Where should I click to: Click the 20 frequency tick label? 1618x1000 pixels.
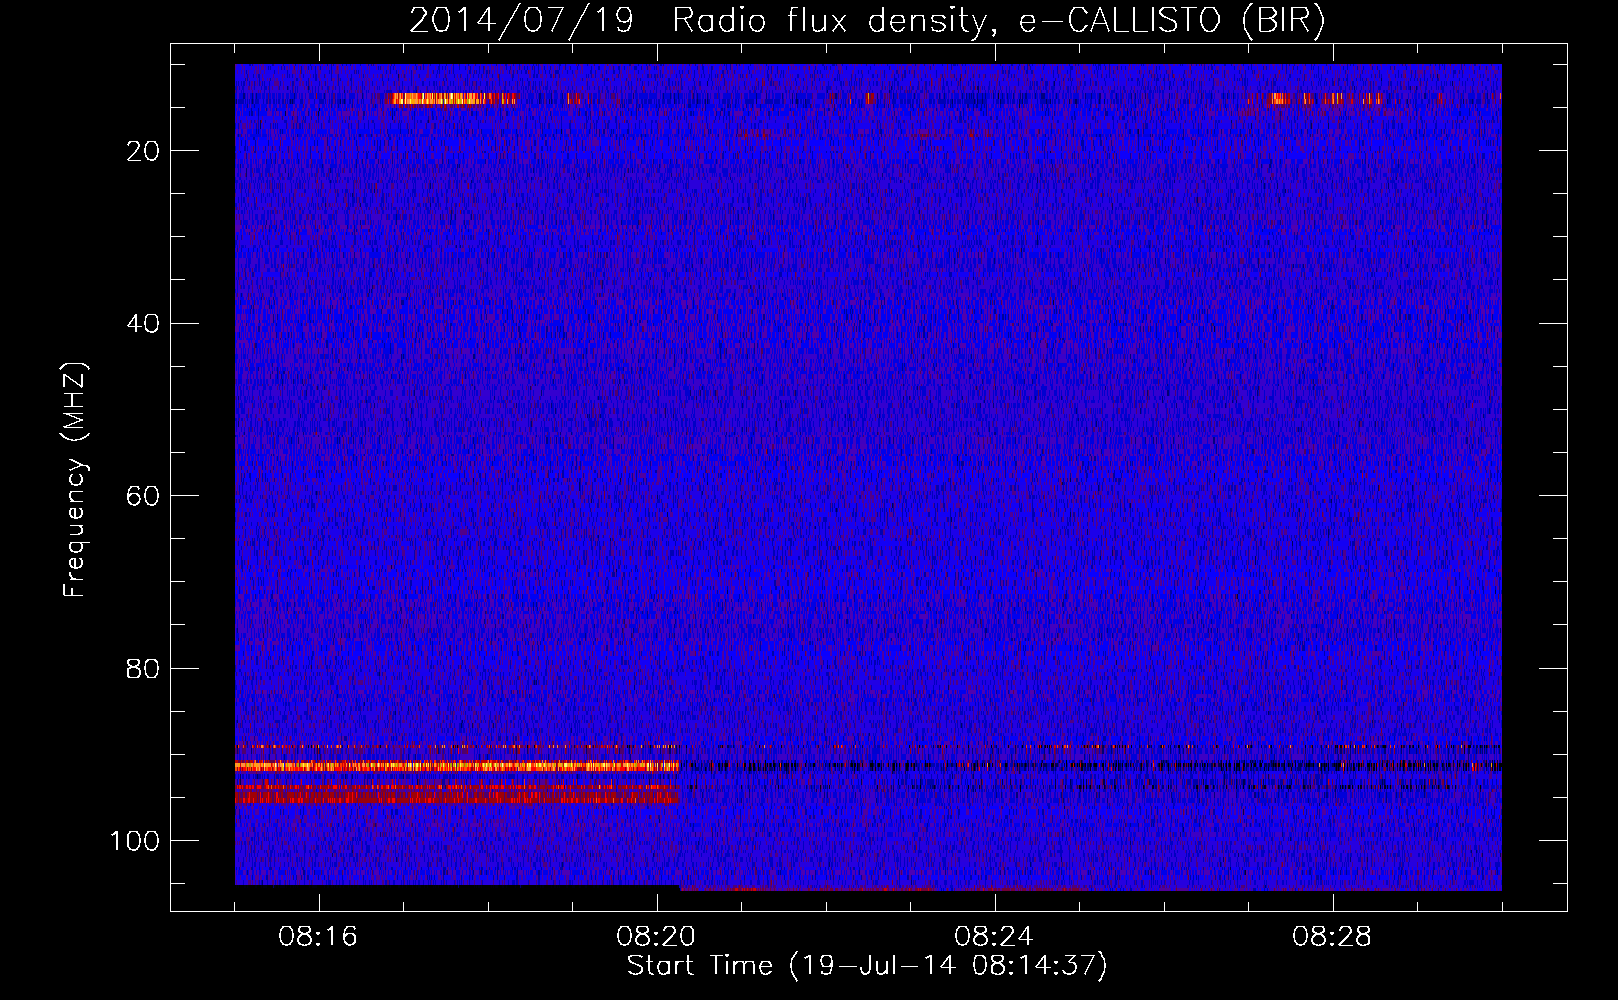coord(143,151)
